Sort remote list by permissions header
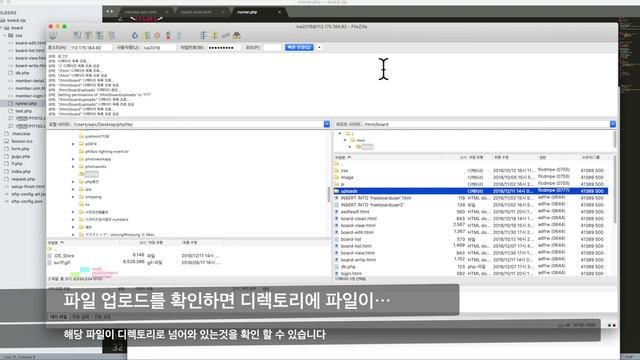This screenshot has width=640, height=360. point(558,157)
